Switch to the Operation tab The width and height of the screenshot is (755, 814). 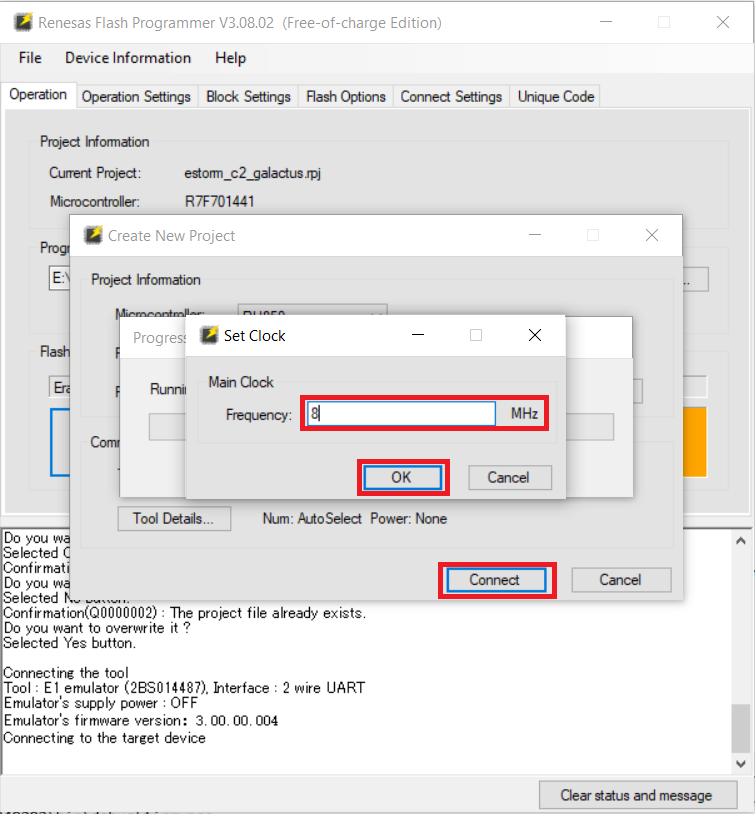(x=38, y=95)
